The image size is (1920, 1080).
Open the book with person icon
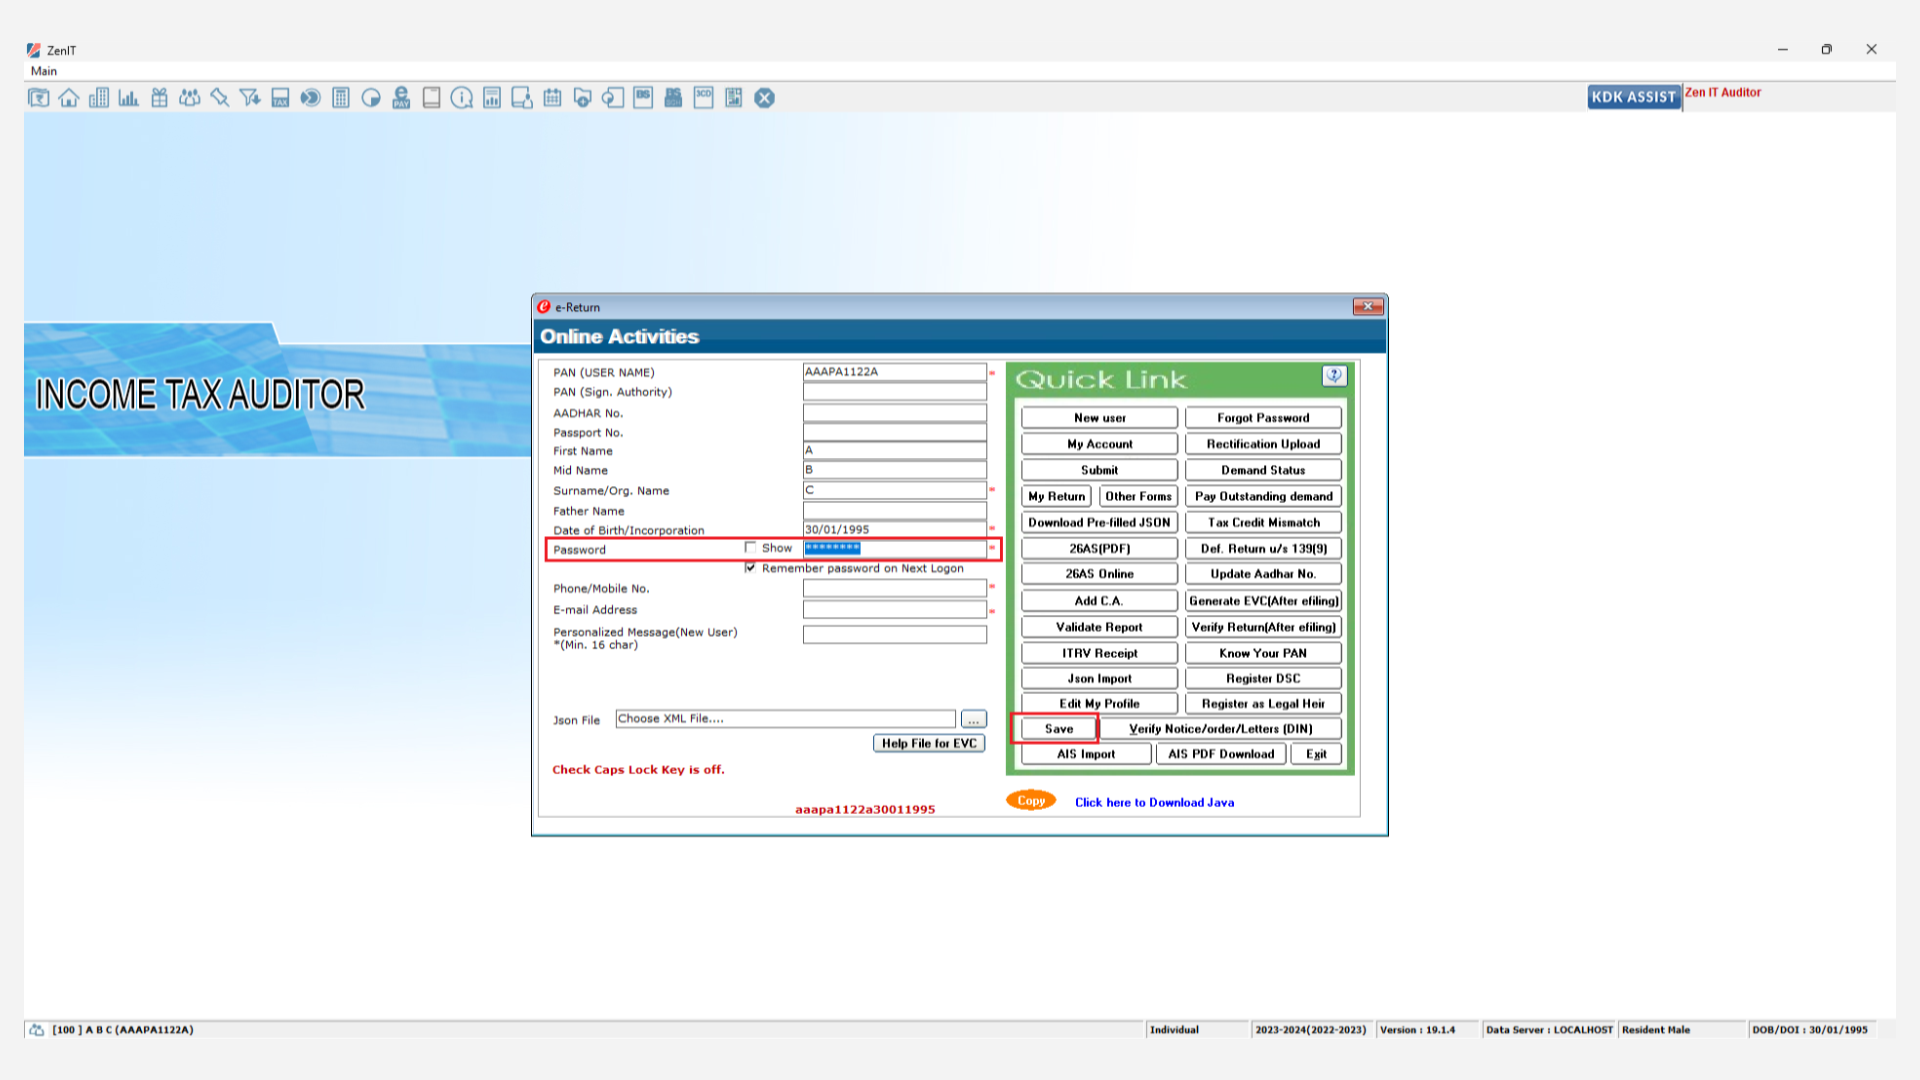click(x=522, y=98)
